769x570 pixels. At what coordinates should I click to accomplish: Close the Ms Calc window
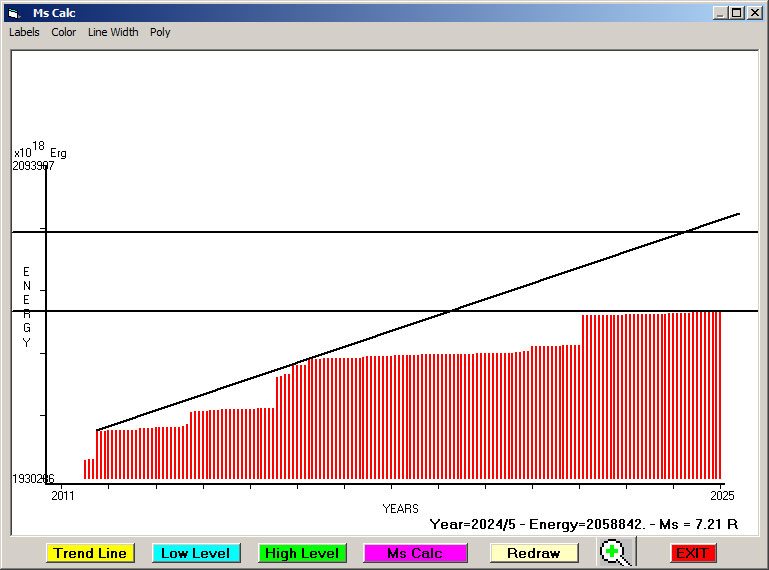754,13
